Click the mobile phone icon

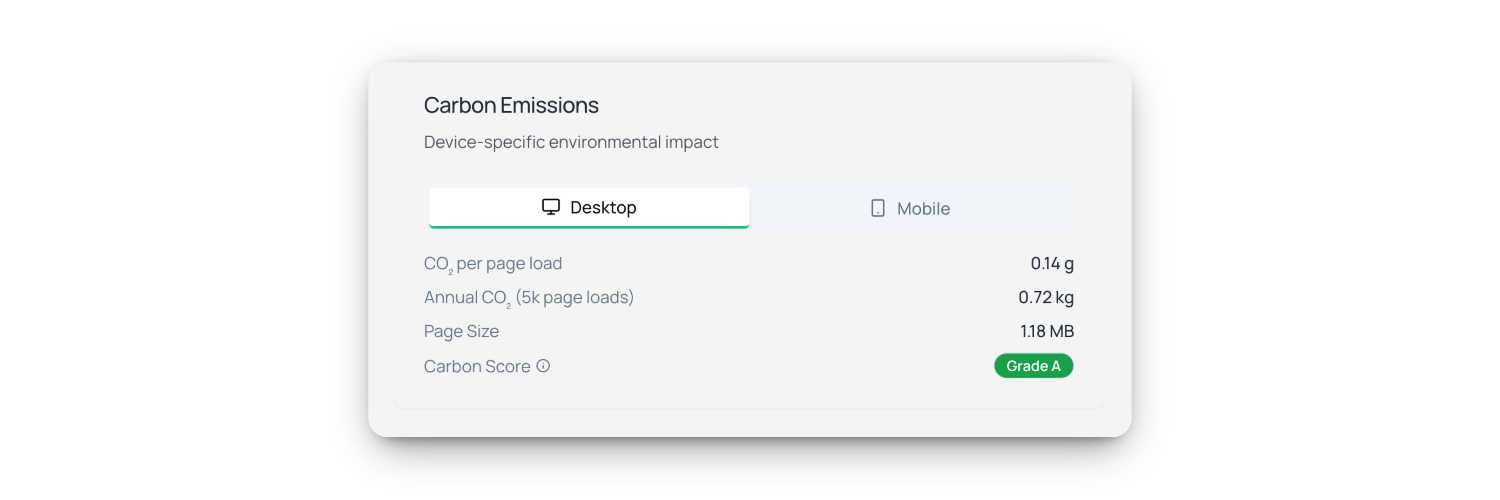coord(878,208)
